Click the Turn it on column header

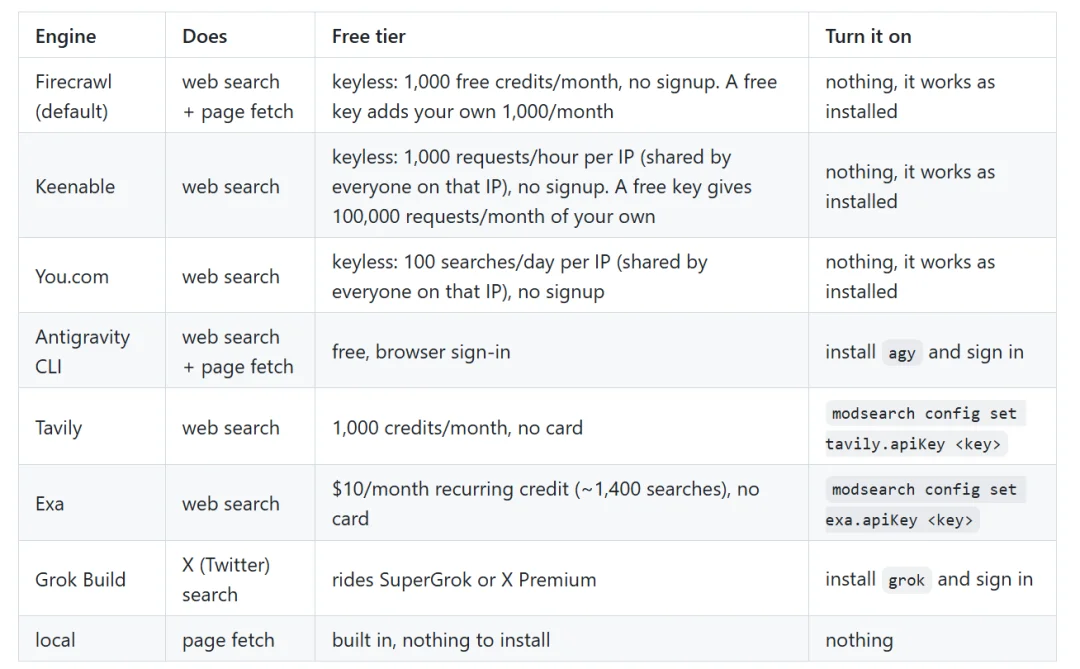point(868,36)
